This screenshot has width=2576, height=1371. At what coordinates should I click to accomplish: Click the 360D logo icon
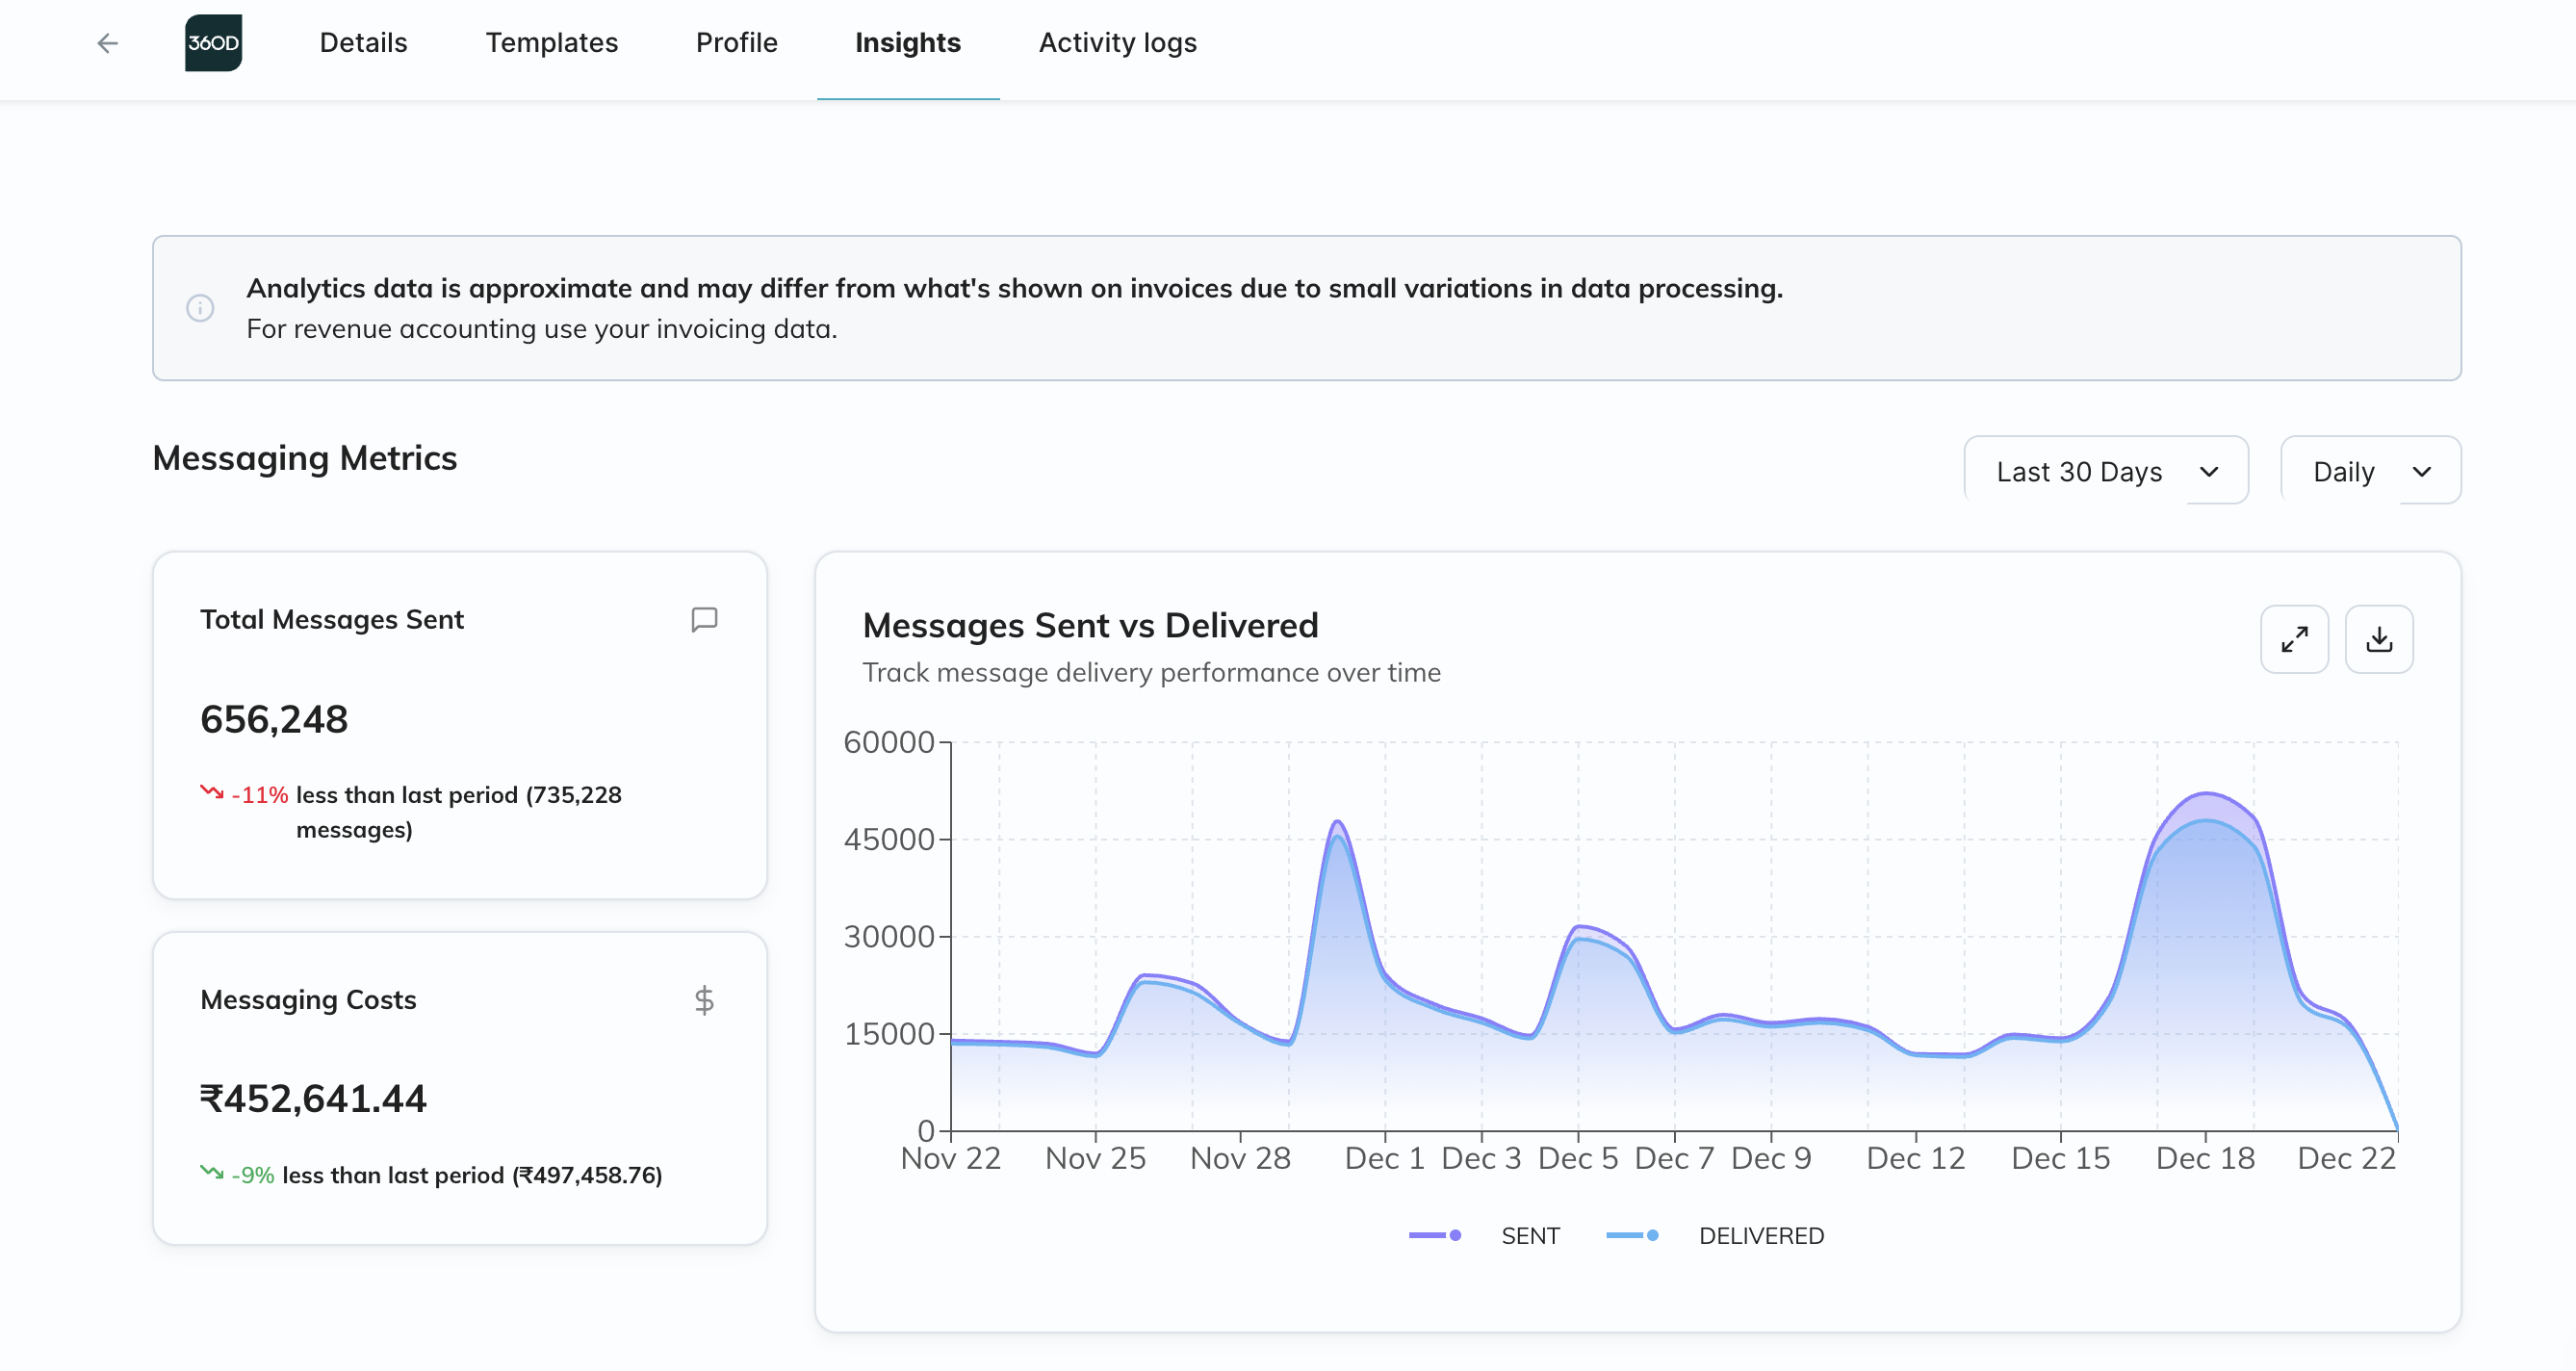click(213, 43)
